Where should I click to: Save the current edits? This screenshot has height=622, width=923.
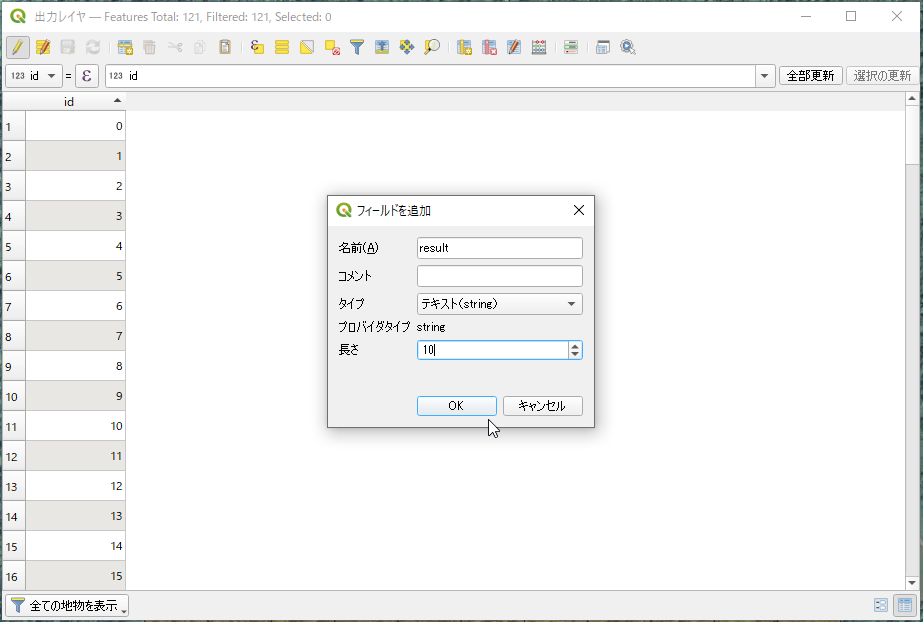pos(66,47)
